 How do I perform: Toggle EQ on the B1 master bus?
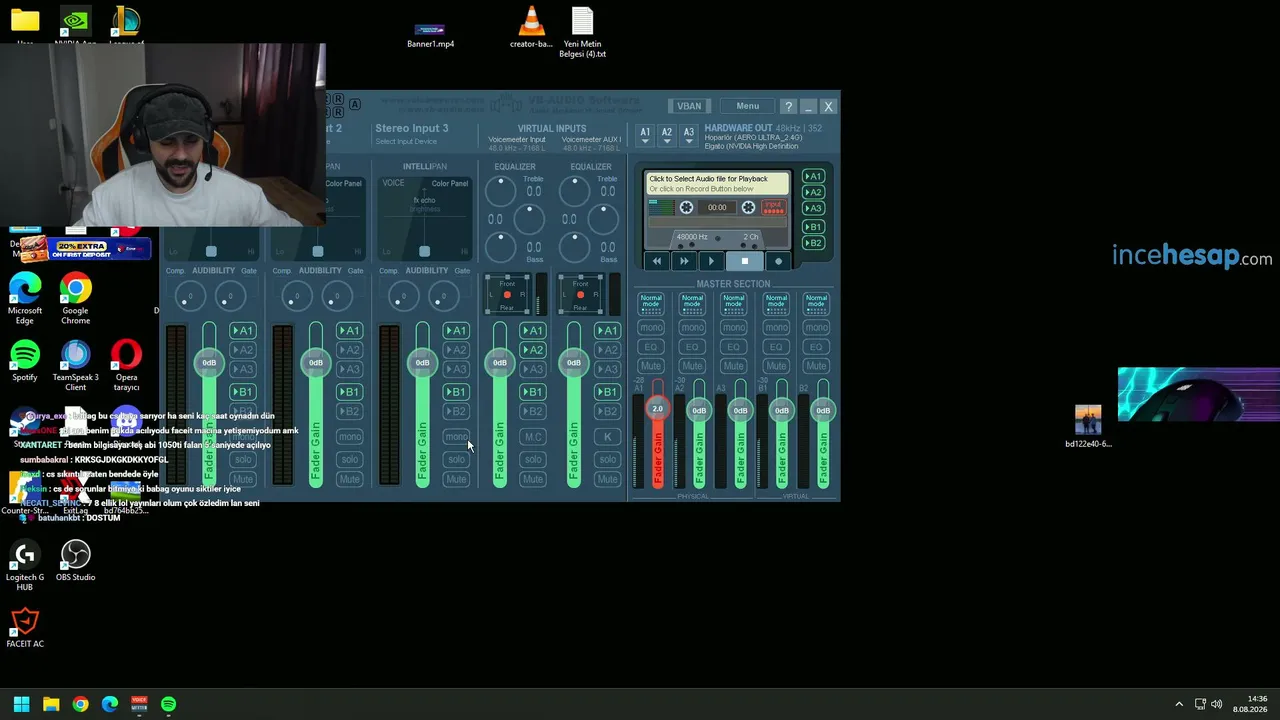(x=776, y=347)
